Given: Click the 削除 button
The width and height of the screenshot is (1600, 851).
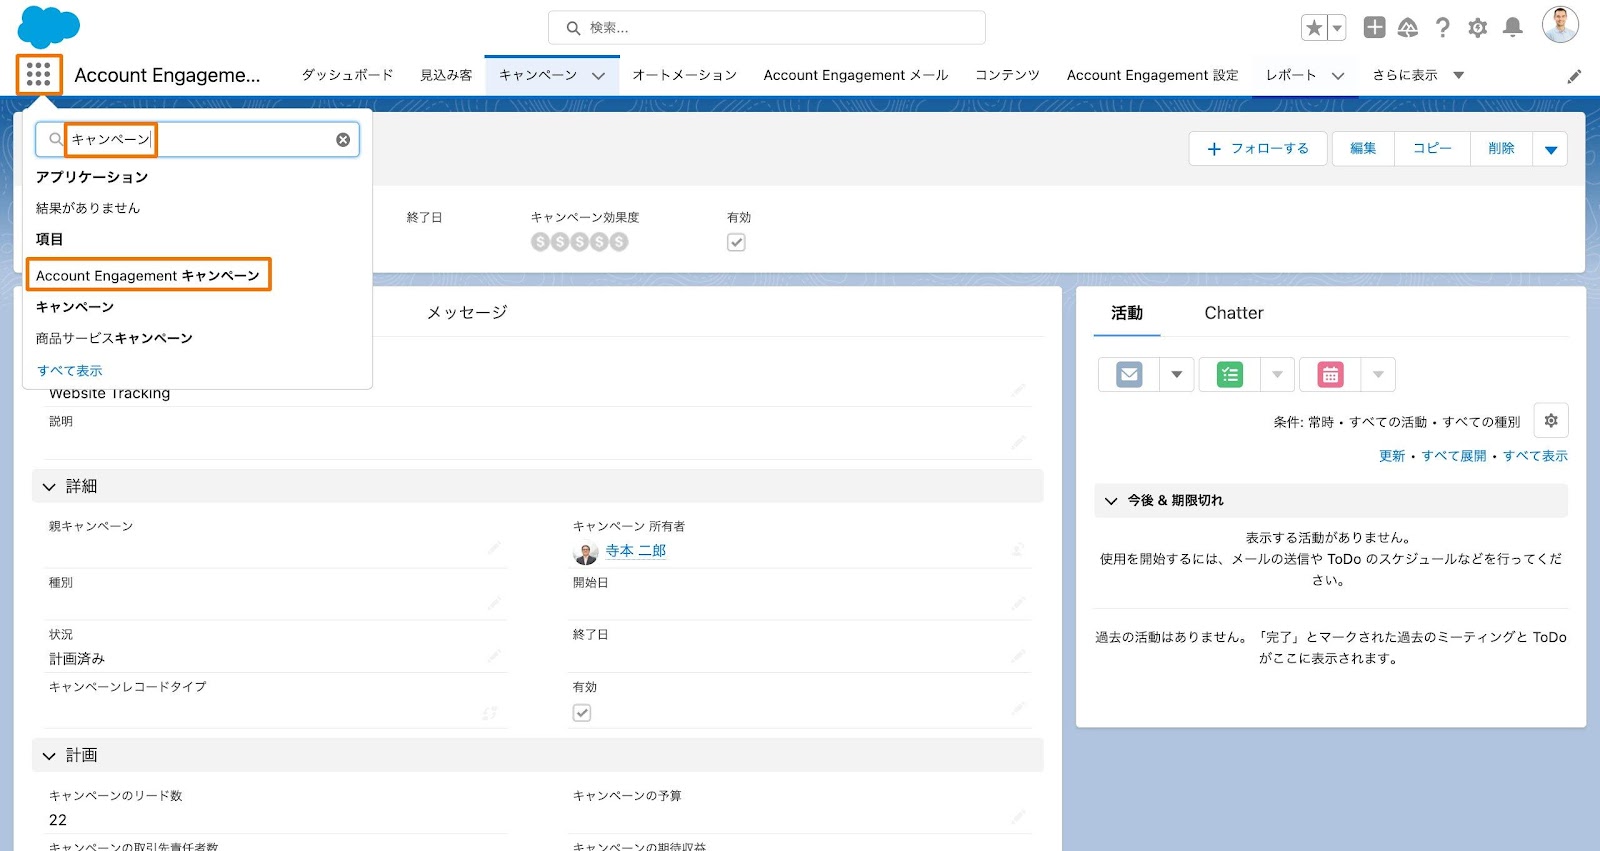Looking at the screenshot, I should pyautogui.click(x=1501, y=149).
